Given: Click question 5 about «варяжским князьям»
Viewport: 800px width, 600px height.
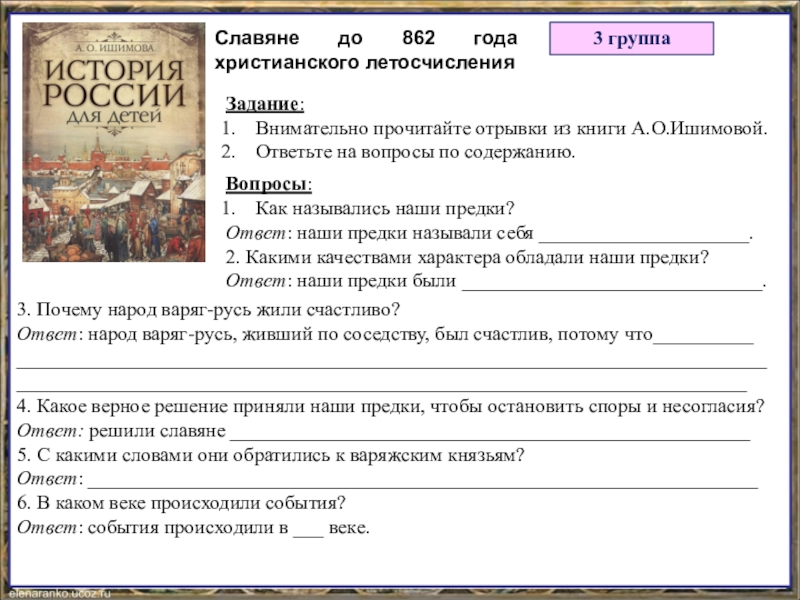Looking at the screenshot, I should tap(271, 454).
